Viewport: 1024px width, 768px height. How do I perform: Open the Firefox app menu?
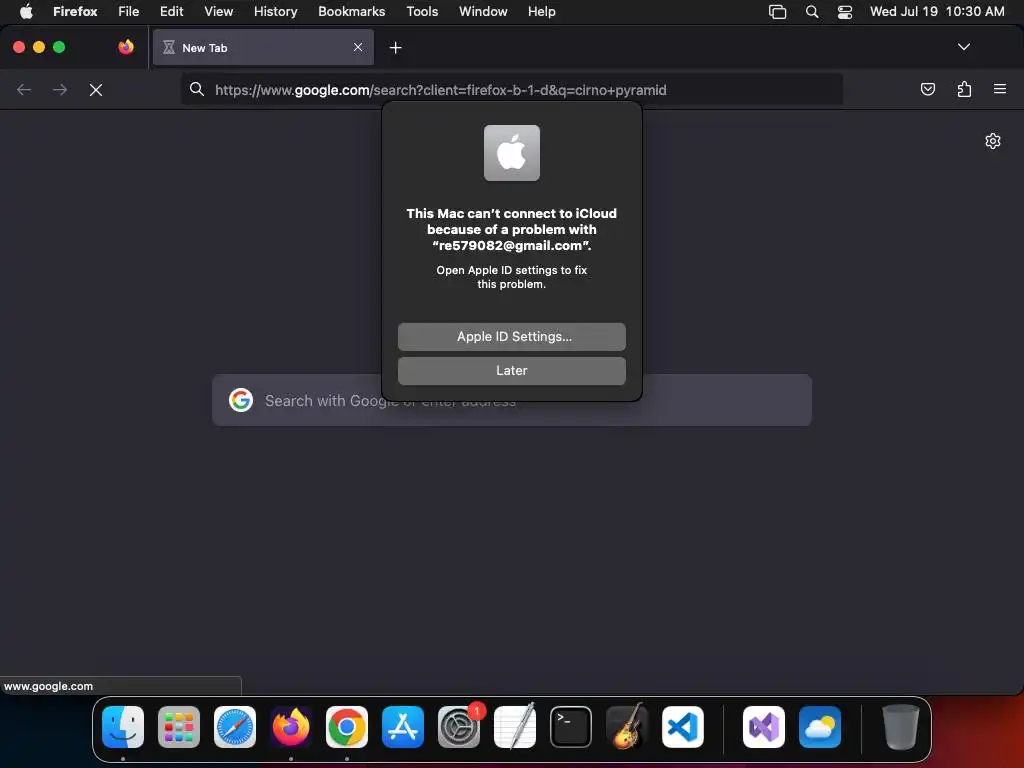tap(75, 11)
